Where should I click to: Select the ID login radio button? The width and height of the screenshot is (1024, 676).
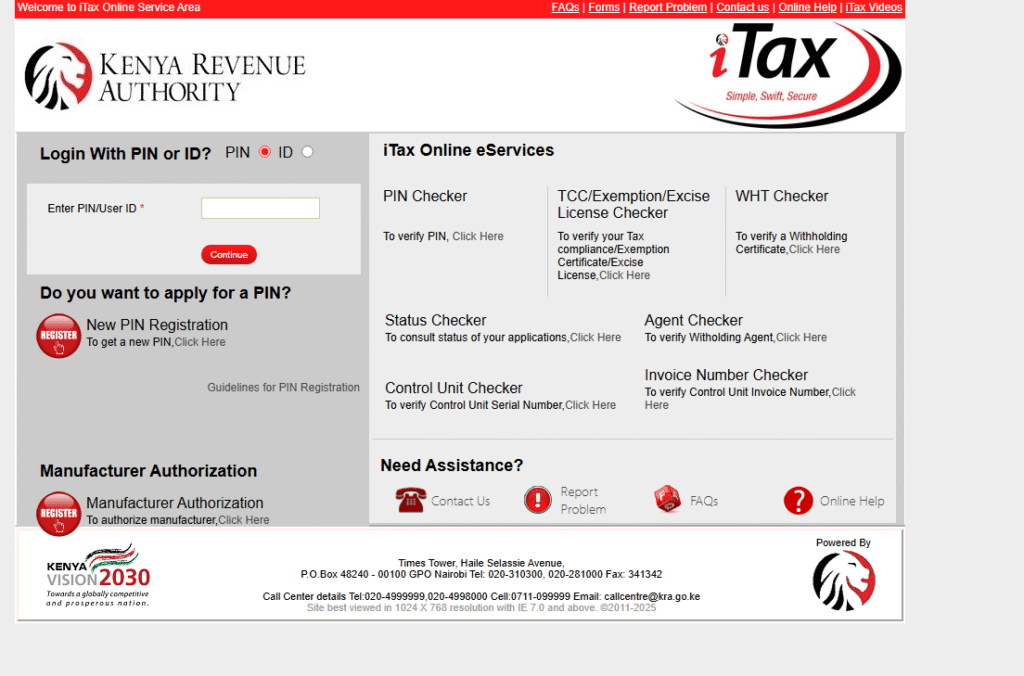(307, 152)
